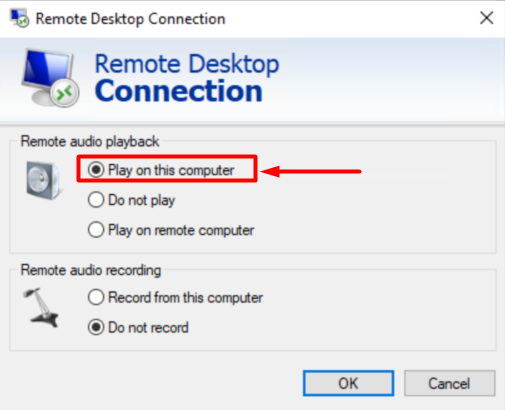The image size is (505, 410).
Task: Click the bold Connection word in the banner
Action: click(x=179, y=91)
